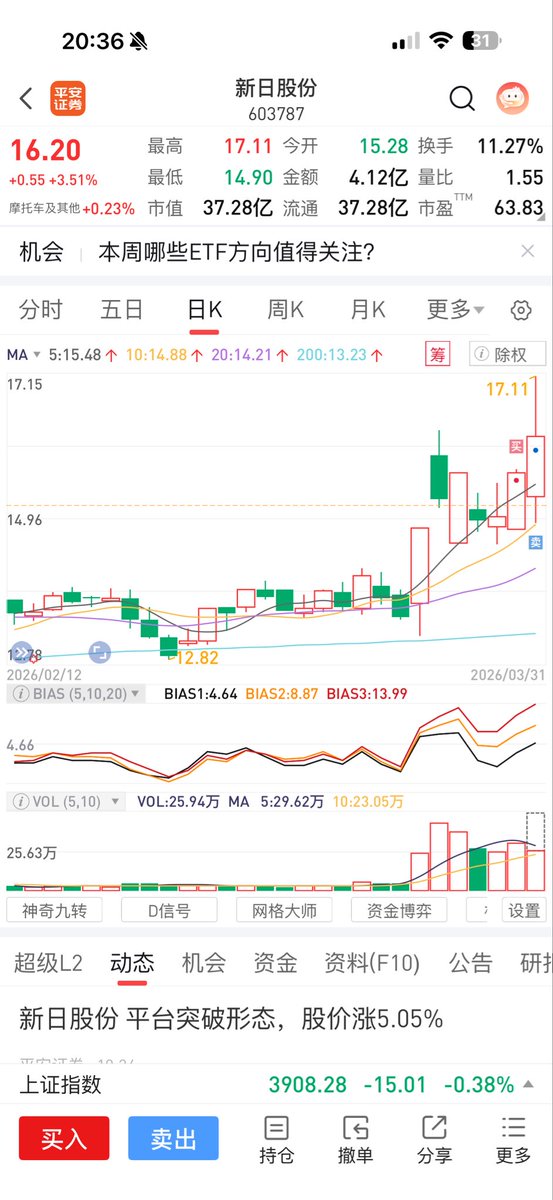This screenshot has width=553, height=1200.
Task: Tap the 筹 chip distribution icon
Action: 438,354
